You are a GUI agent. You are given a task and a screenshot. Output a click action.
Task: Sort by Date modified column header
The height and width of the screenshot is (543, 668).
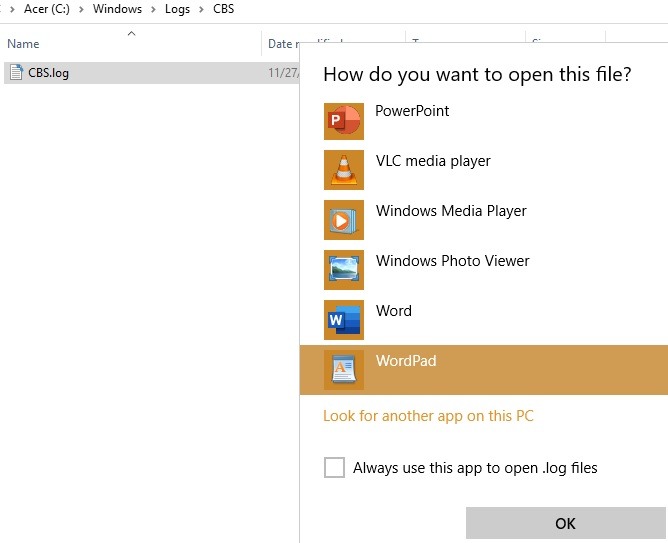coord(300,44)
